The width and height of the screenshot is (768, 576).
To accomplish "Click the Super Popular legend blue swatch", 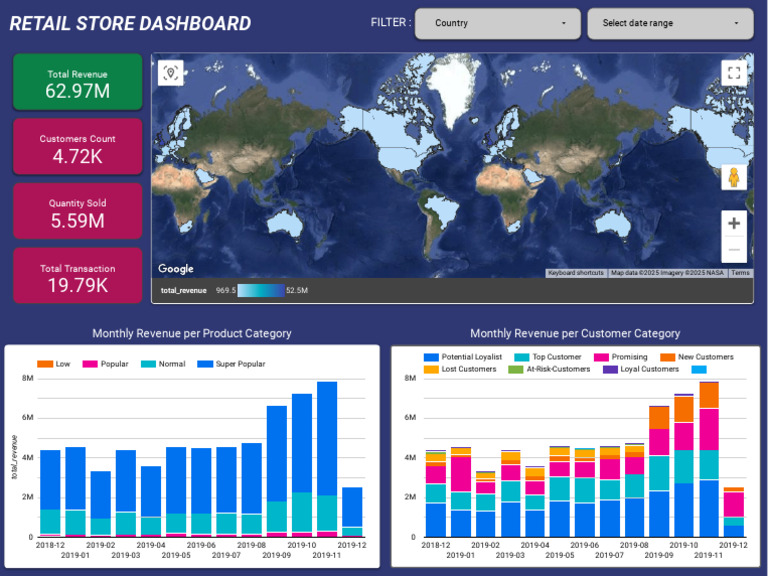I will coord(205,364).
